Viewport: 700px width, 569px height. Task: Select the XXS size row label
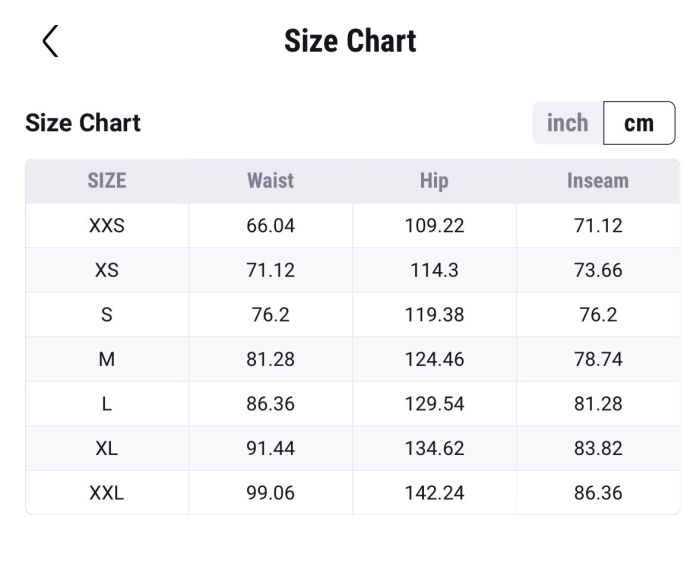click(107, 226)
